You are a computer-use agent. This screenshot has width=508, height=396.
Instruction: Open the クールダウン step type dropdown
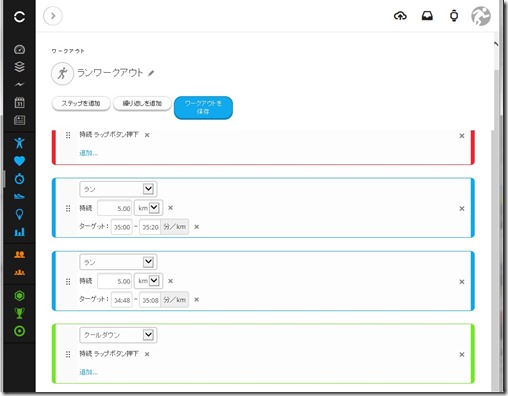[118, 335]
